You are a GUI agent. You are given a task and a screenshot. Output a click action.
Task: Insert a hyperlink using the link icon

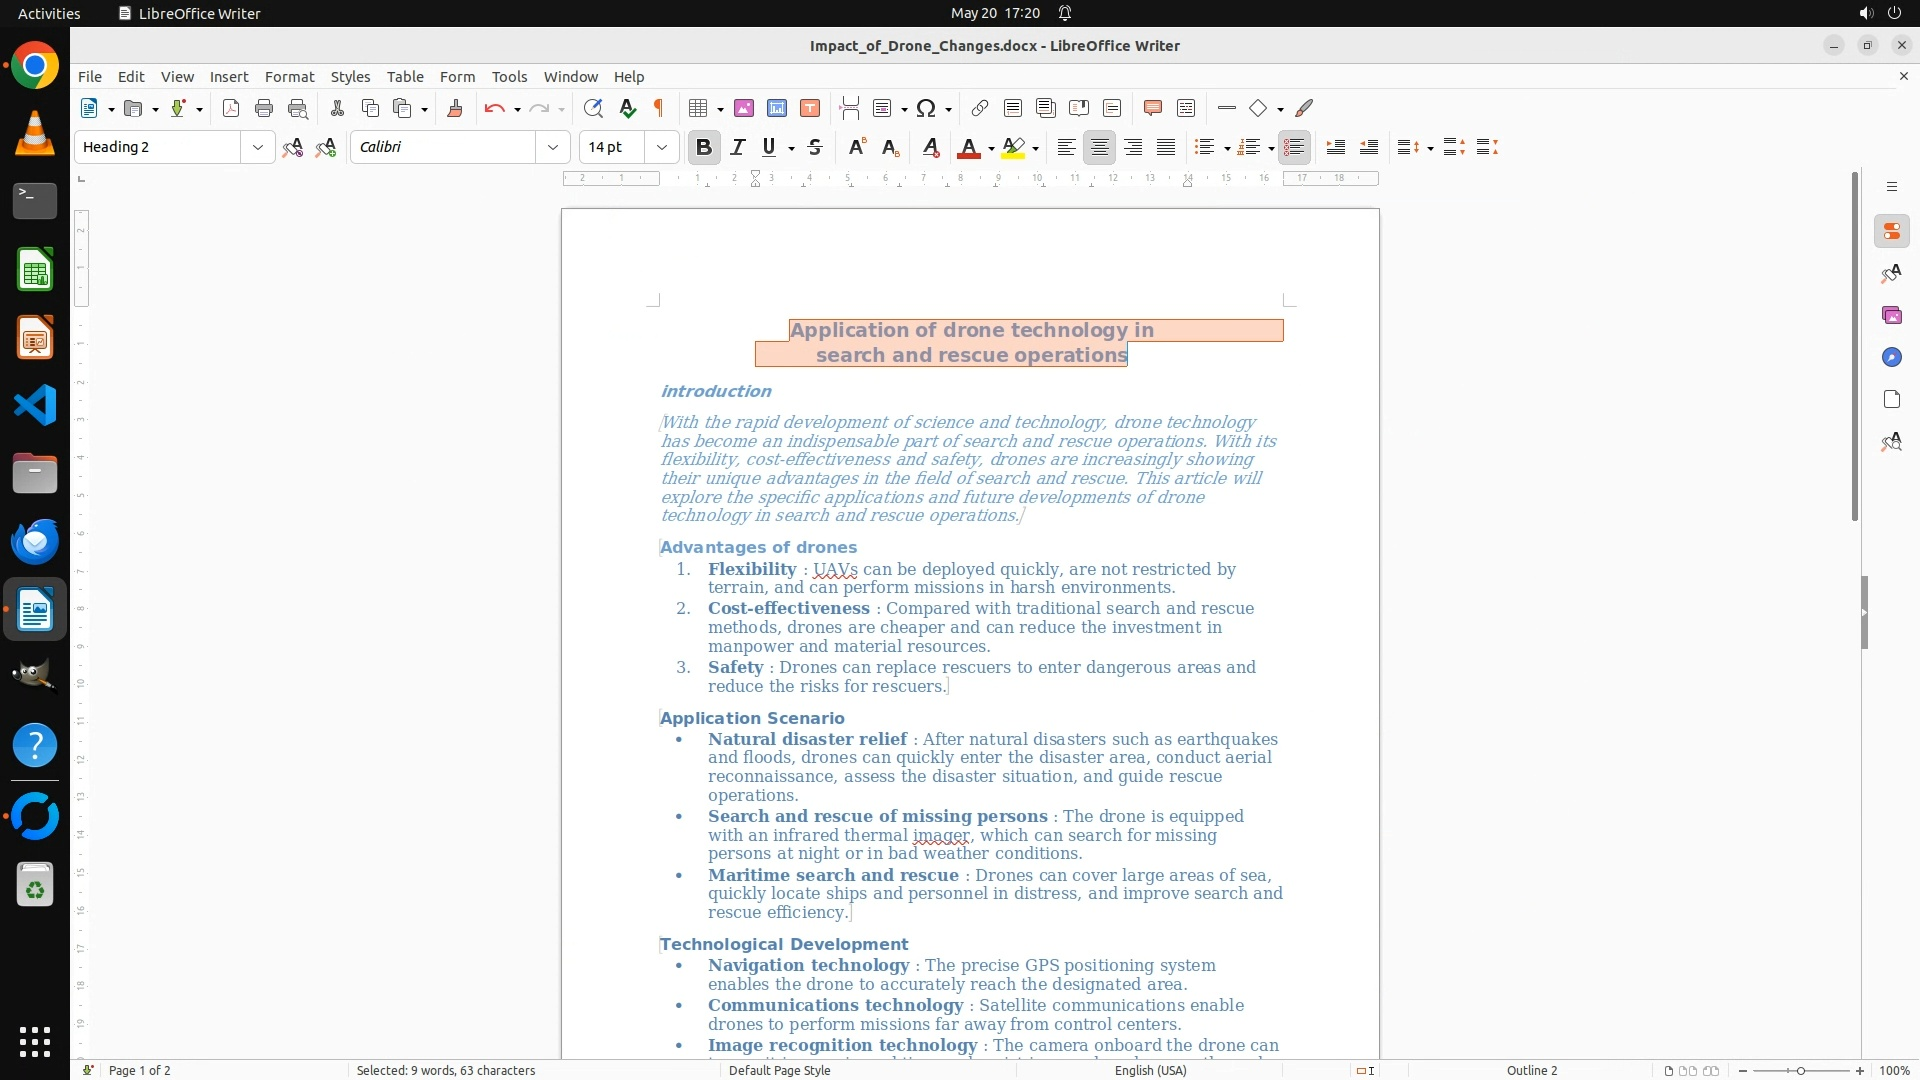pyautogui.click(x=980, y=109)
